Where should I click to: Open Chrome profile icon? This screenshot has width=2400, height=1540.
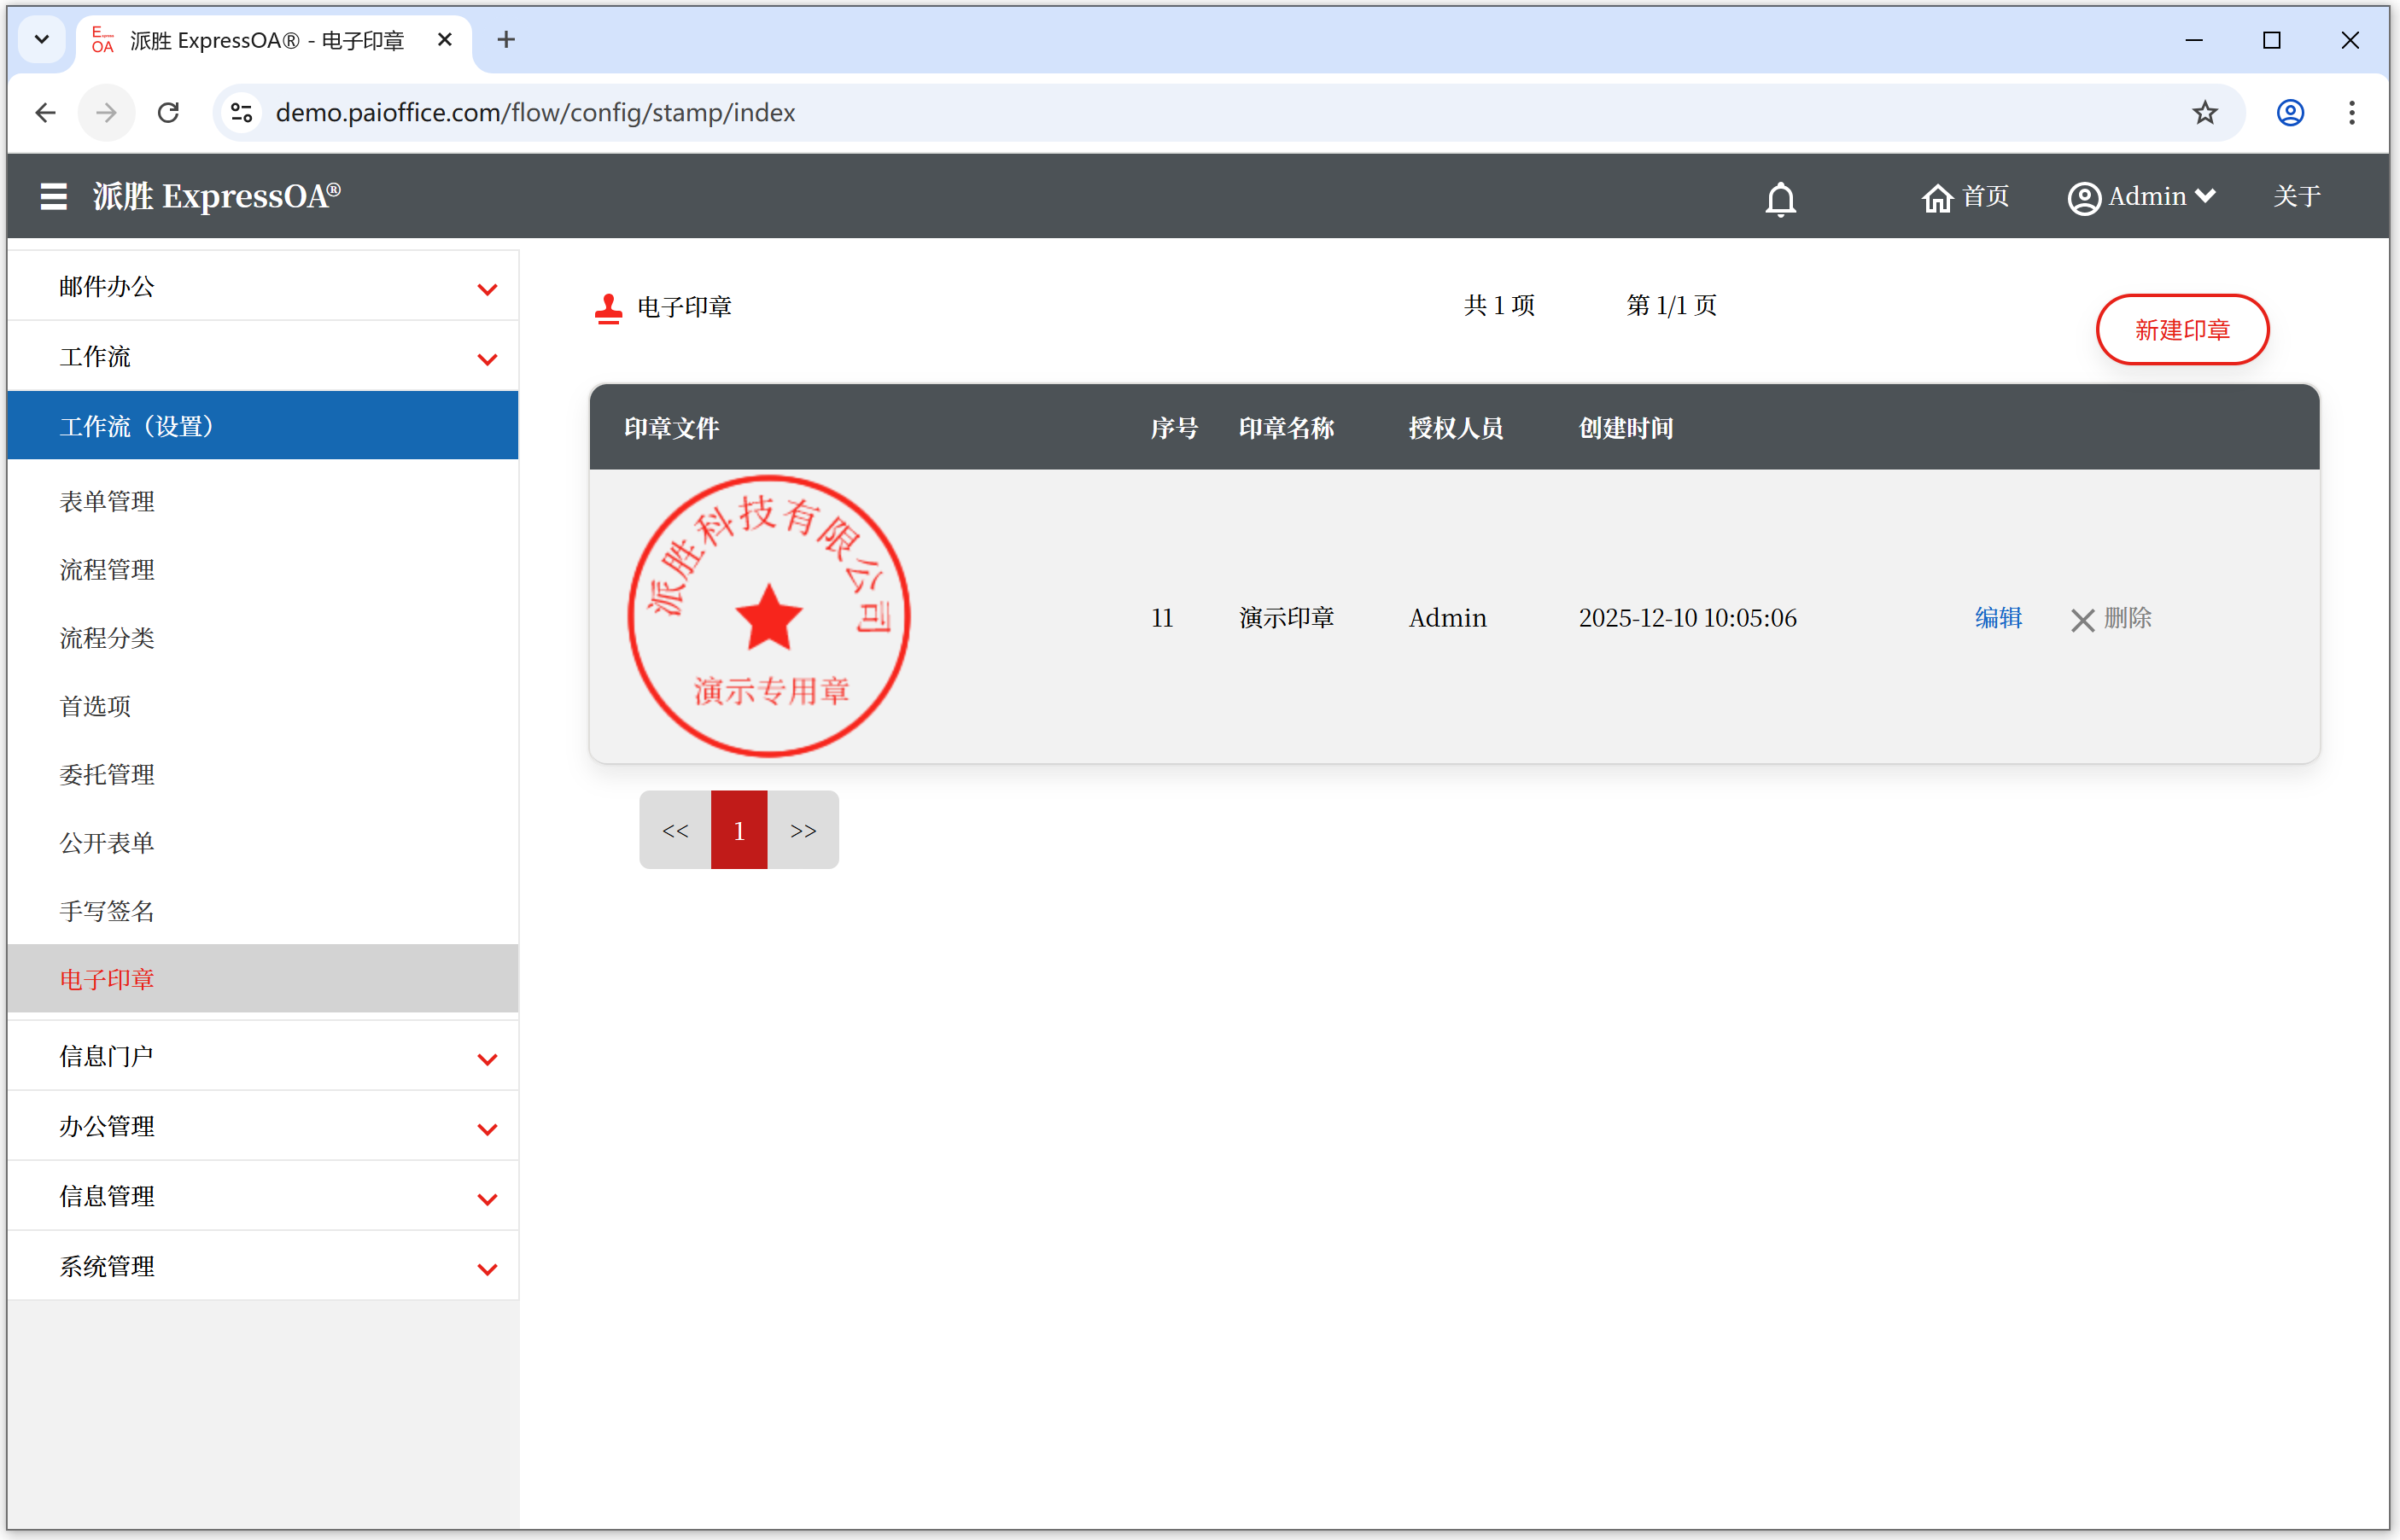[2290, 113]
